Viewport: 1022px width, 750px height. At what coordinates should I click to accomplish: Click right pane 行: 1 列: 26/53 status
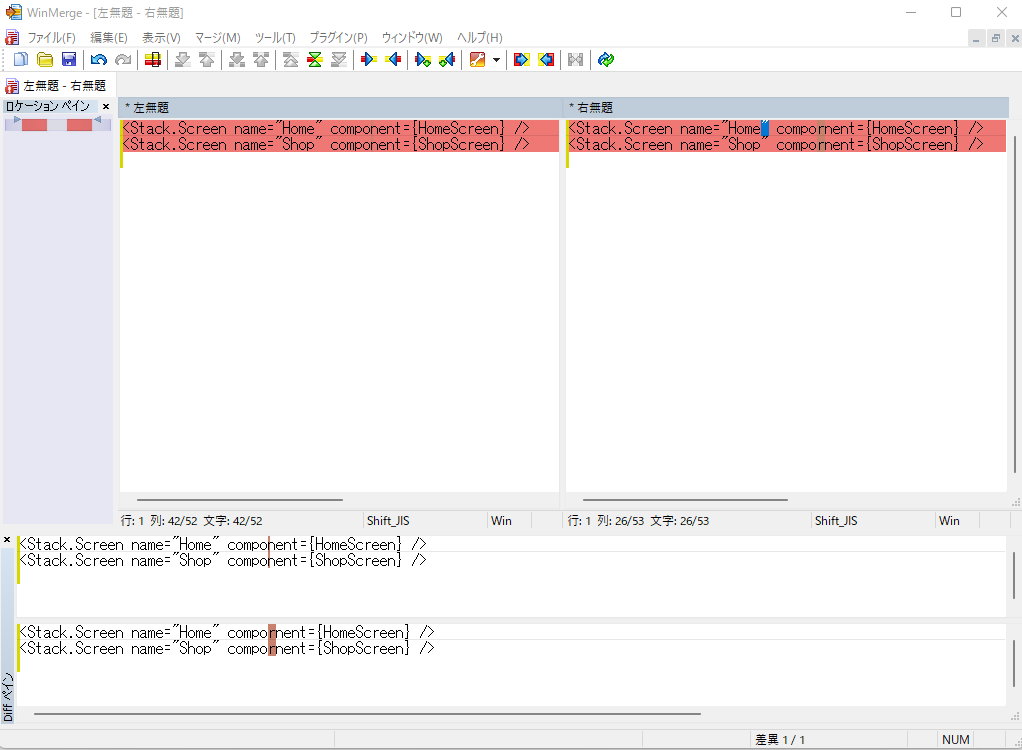(638, 521)
